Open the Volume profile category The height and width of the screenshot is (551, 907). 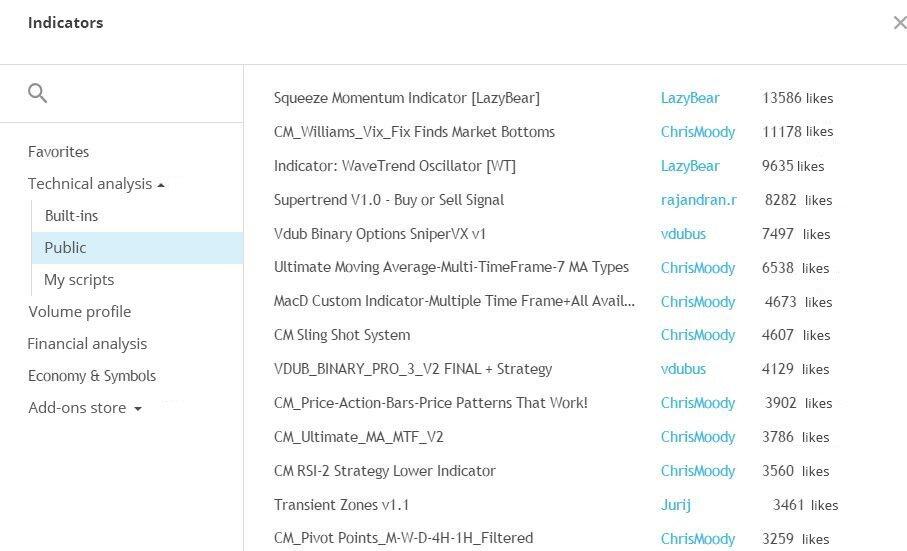pyautogui.click(x=79, y=312)
